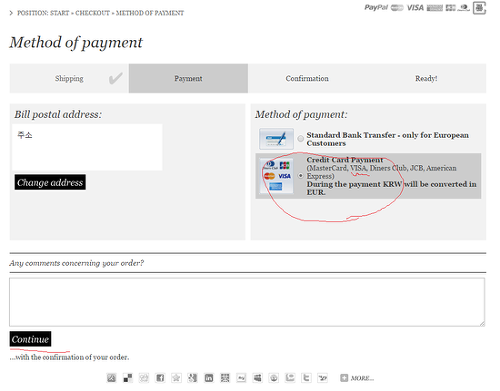Image resolution: width=500 pixels, height=391 pixels.
Task: Click the PayPal logo in header
Action: [x=376, y=7]
